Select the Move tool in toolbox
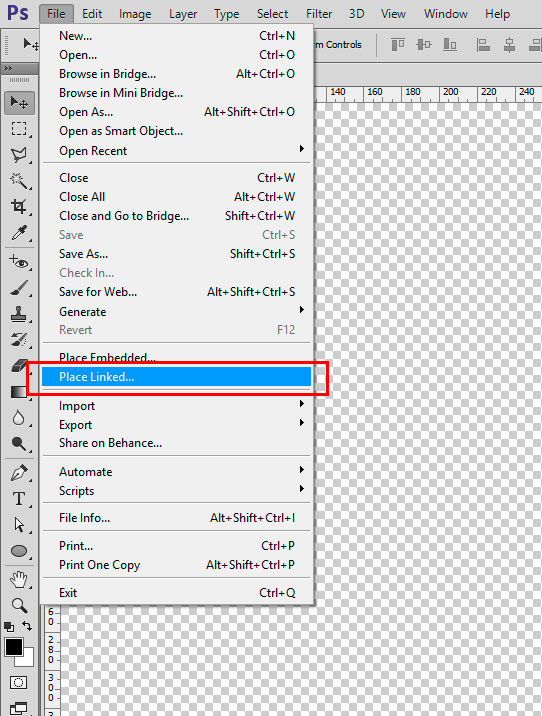This screenshot has height=716, width=542. 19,103
